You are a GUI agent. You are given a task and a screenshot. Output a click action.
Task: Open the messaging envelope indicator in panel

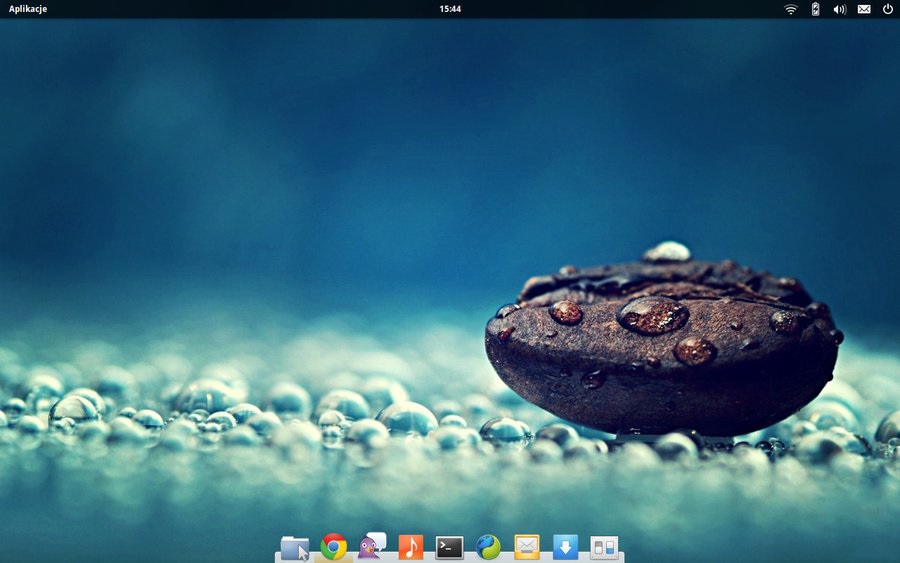click(x=864, y=9)
